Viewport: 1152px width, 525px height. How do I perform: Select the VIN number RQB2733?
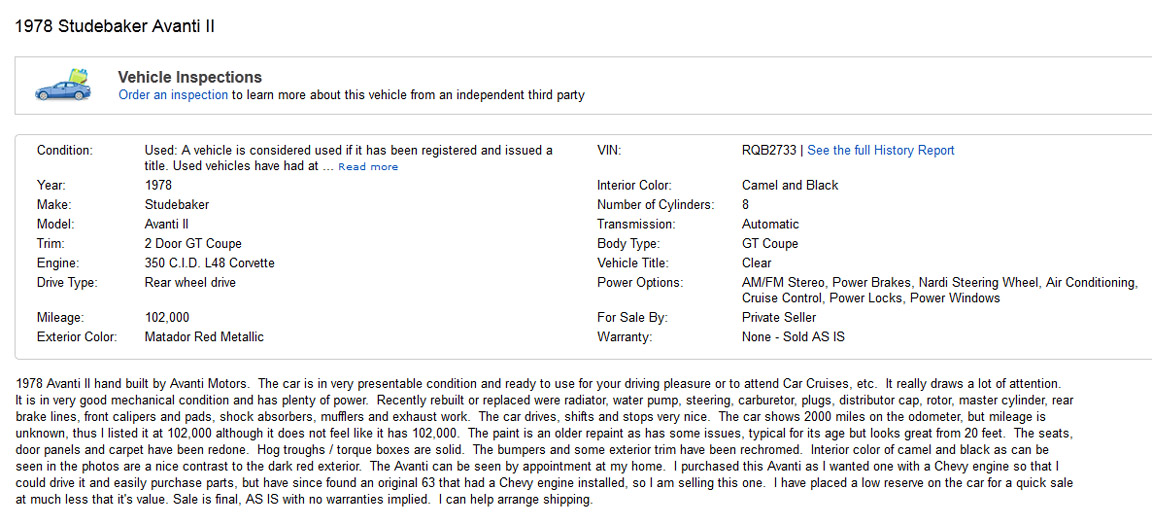click(769, 150)
